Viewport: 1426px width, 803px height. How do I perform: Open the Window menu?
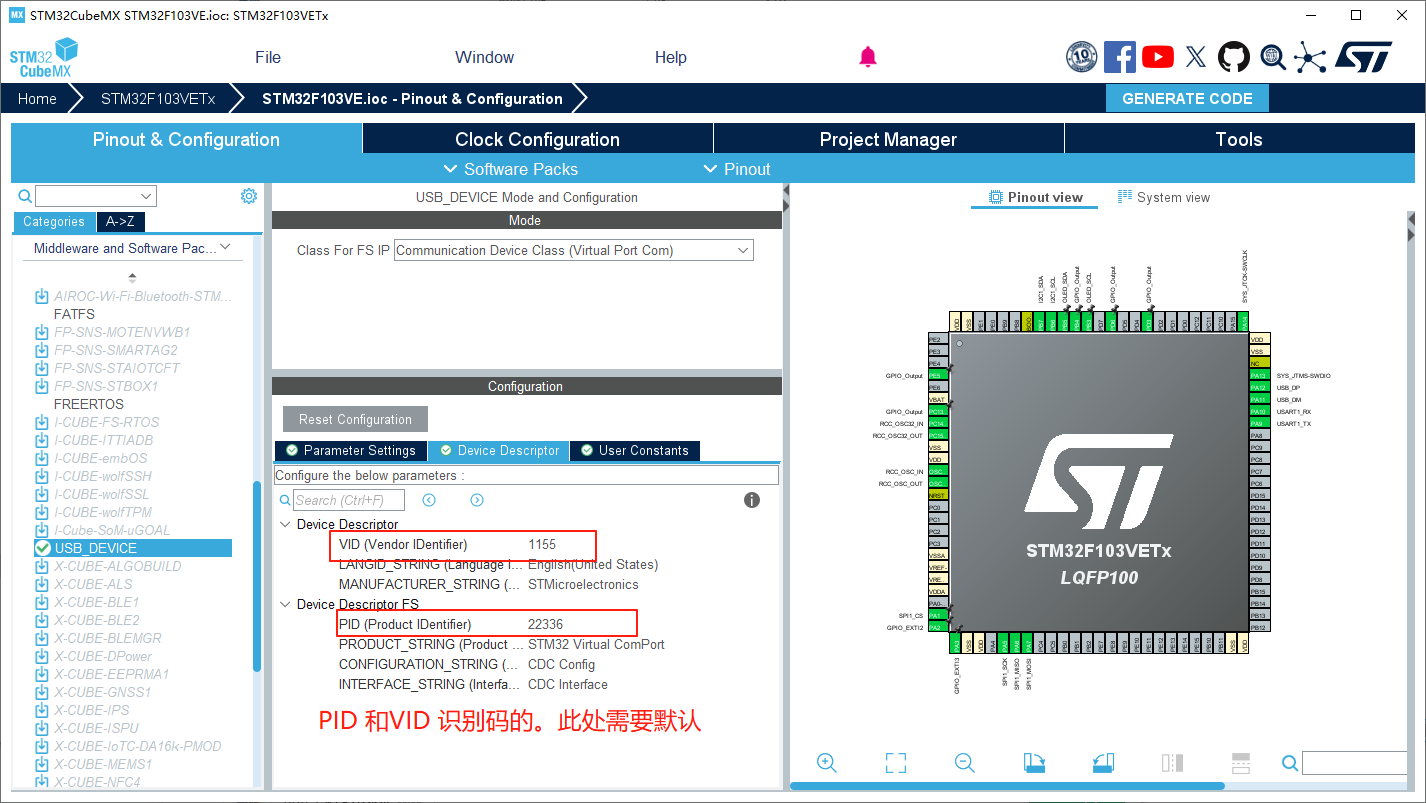[484, 57]
